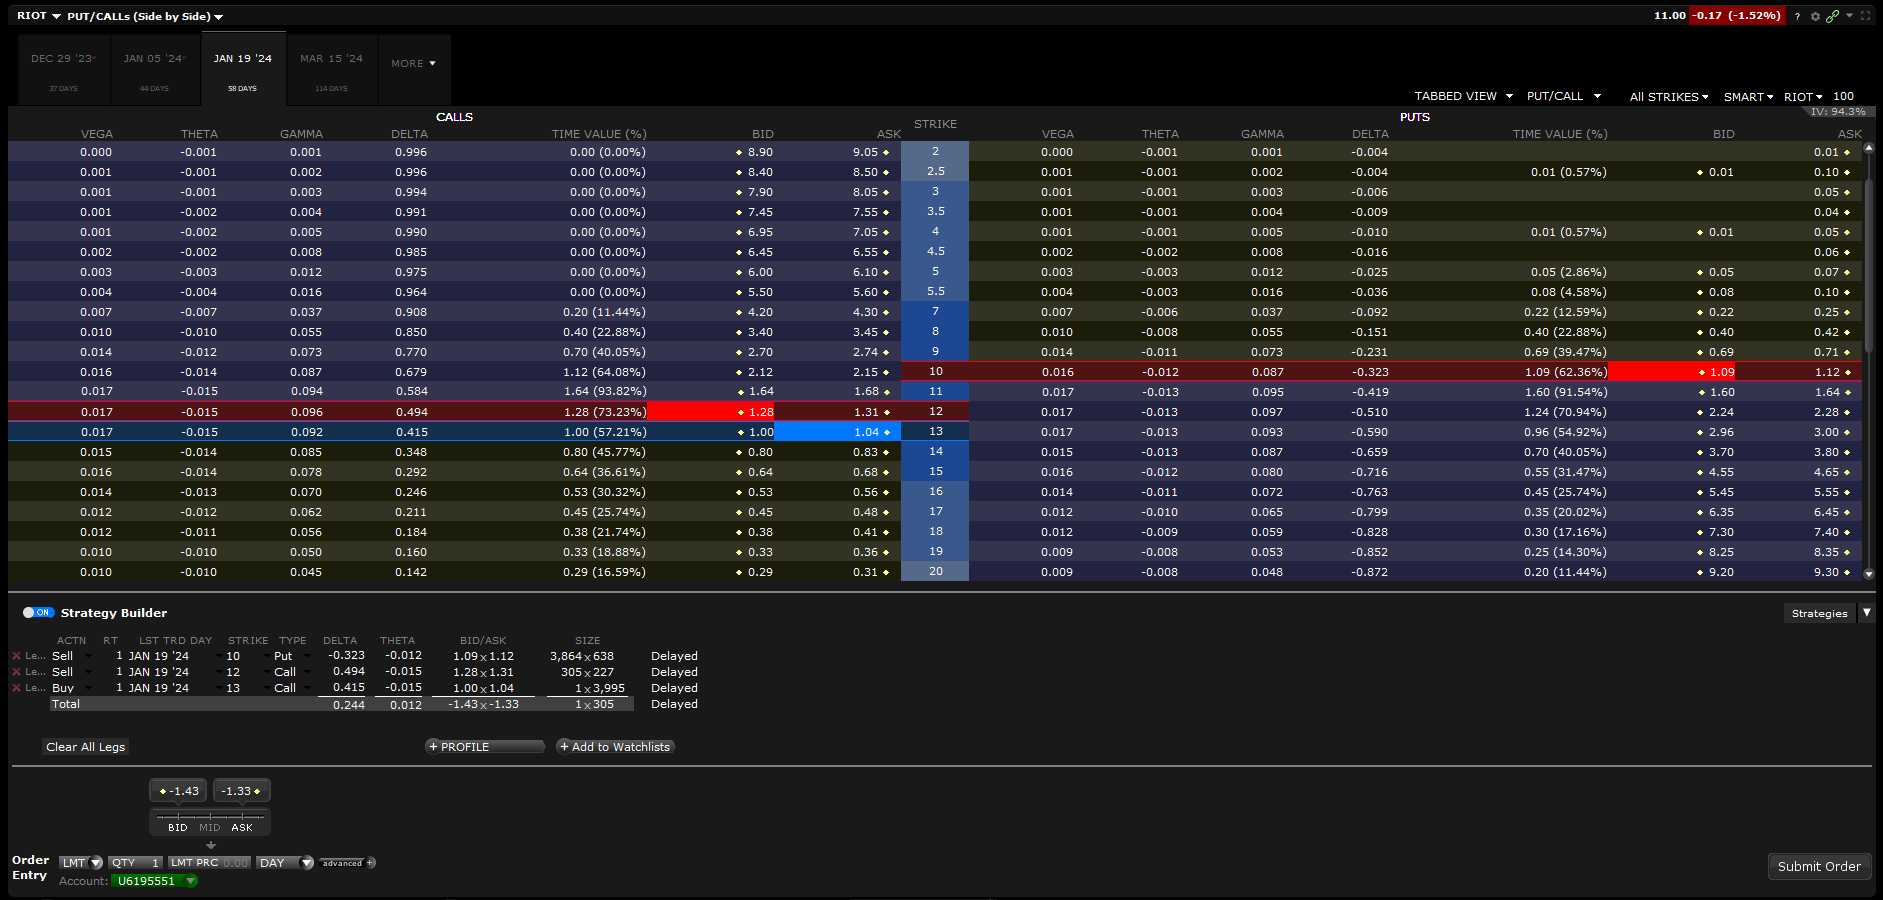This screenshot has width=1883, height=900.
Task: Toggle the Strategy Builder ON switch
Action: 38,612
